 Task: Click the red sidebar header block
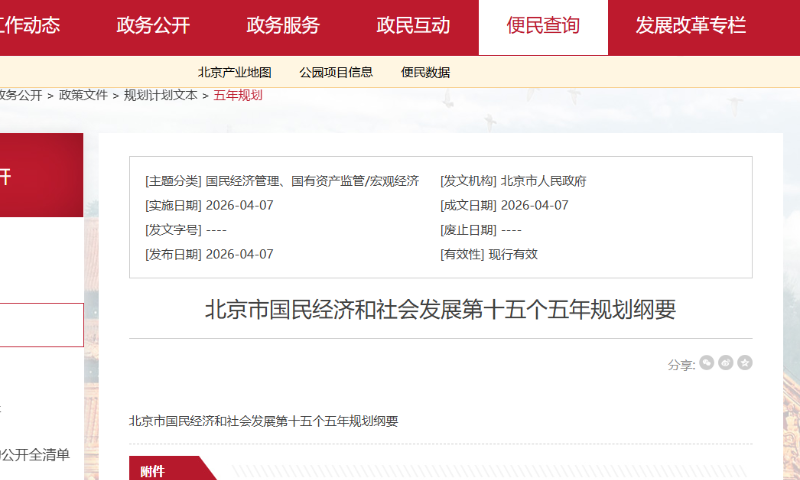41,175
